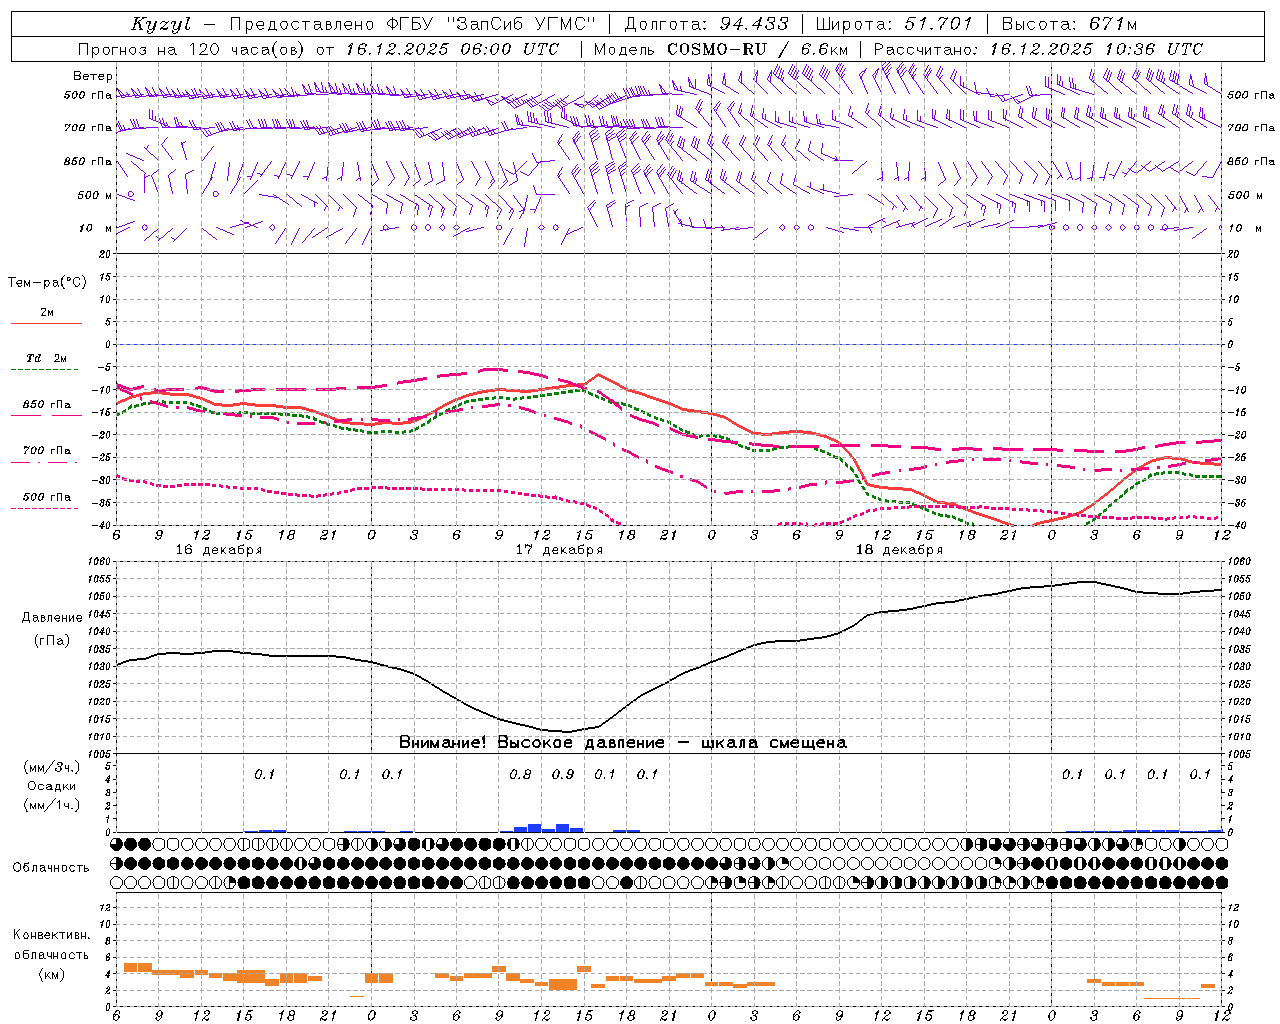Image resolution: width=1280 pixels, height=1024 pixels.
Task: Click the "Ветер" wind panel label
Action: [x=93, y=76]
